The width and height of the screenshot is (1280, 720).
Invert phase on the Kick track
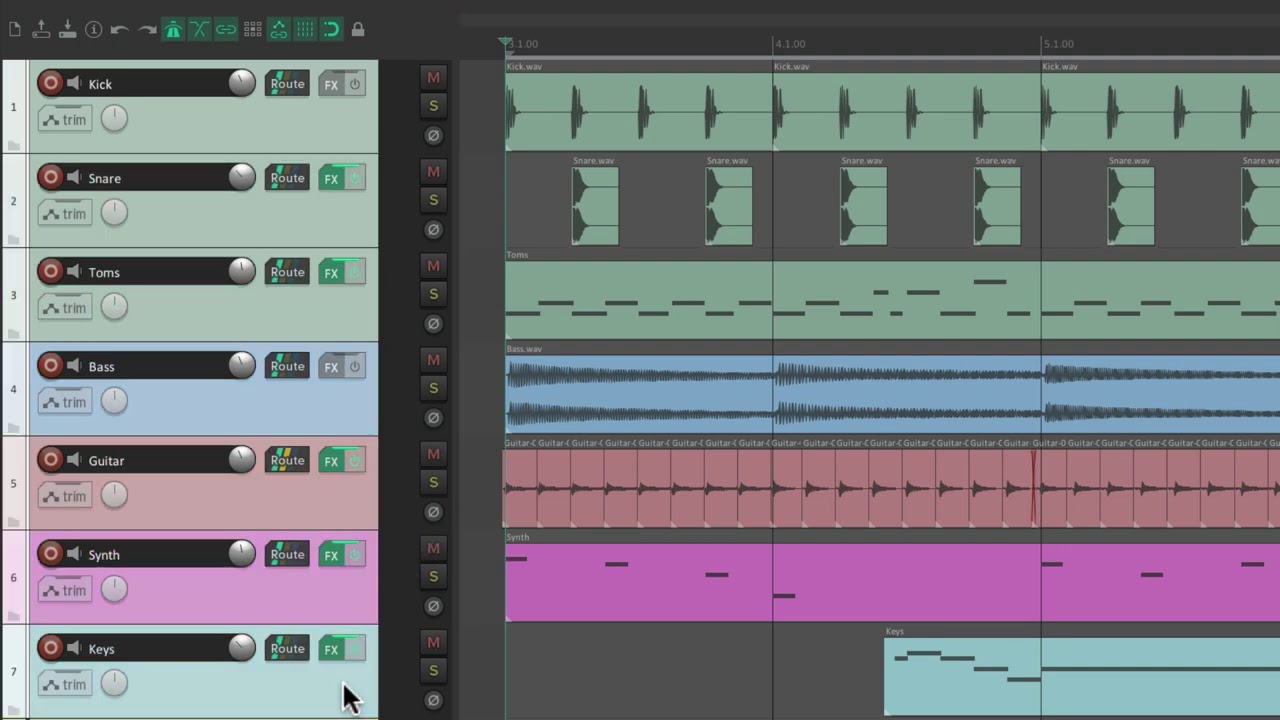(x=433, y=135)
